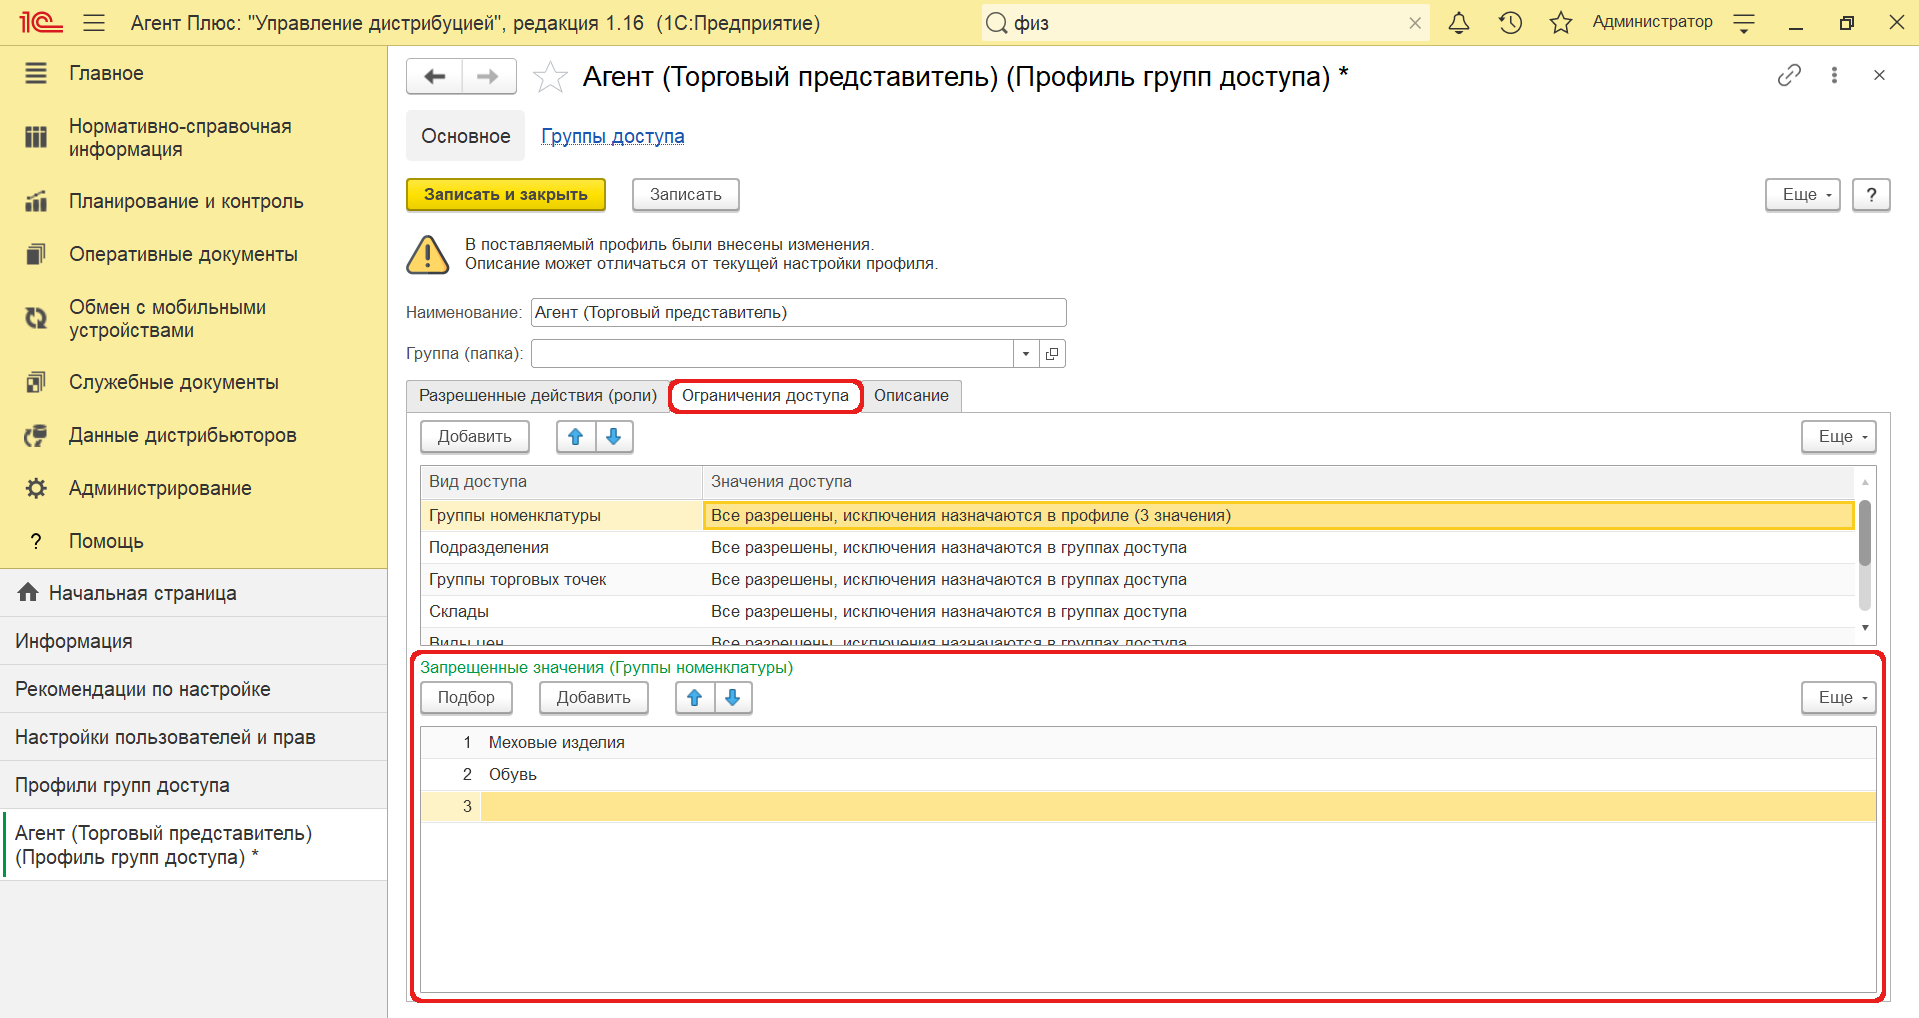Click Записать и закрыть
The width and height of the screenshot is (1919, 1018).
click(x=506, y=195)
